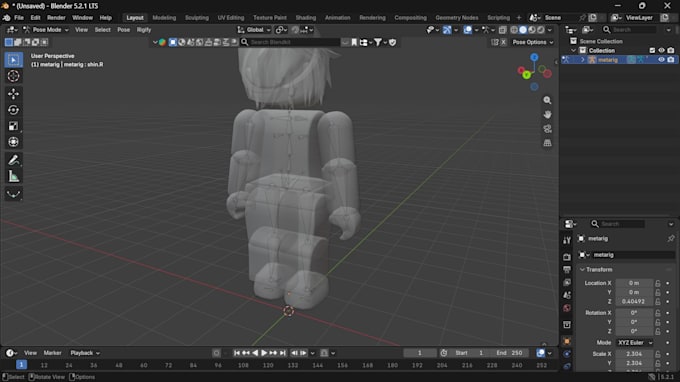This screenshot has width=680, height=382.
Task: Open the Rigify header menu
Action: pos(144,30)
